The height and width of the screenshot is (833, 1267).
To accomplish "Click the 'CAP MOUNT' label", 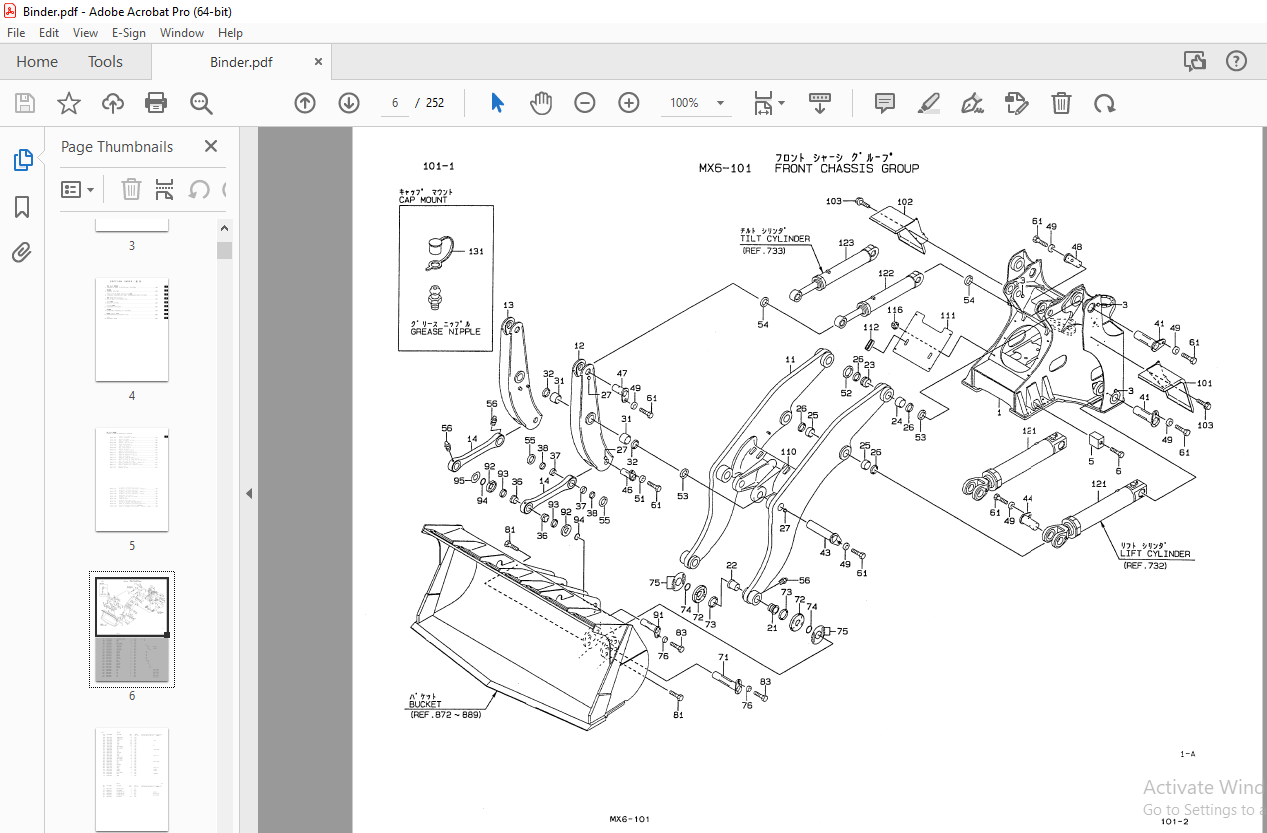I will pyautogui.click(x=423, y=200).
